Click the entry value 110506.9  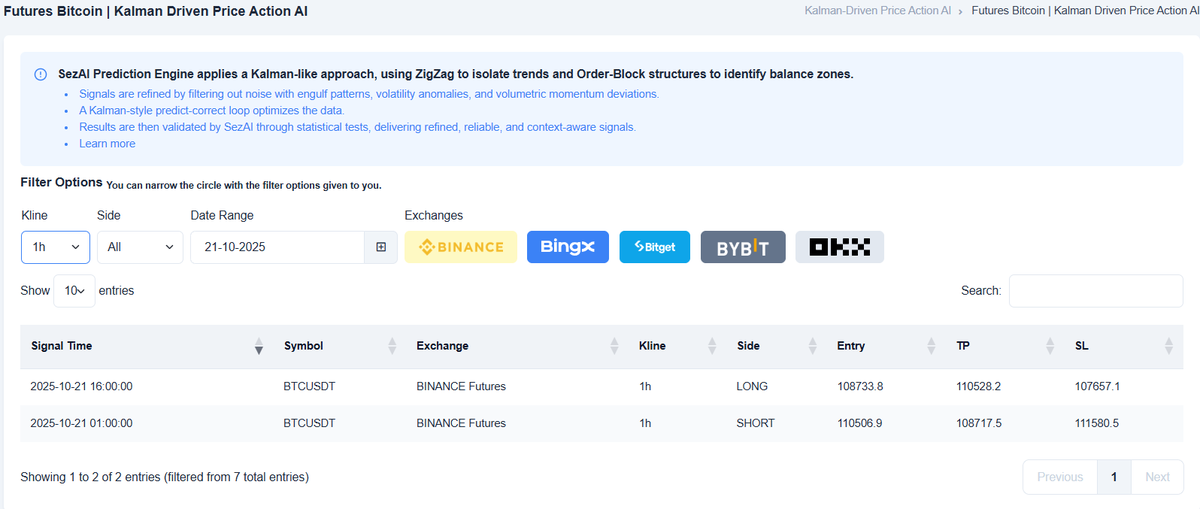click(860, 423)
